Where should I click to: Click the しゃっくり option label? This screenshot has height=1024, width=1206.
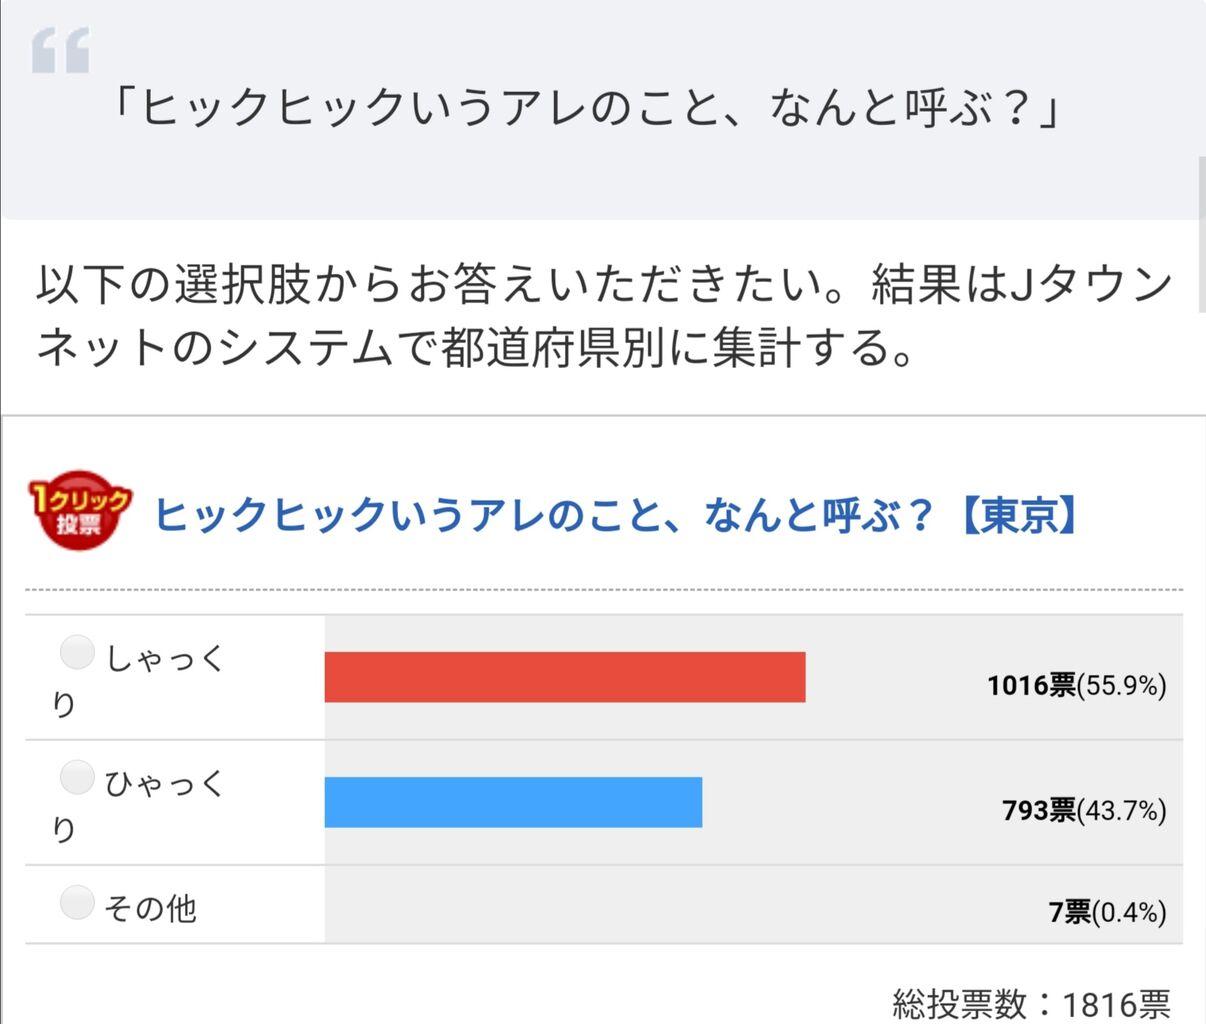165,659
